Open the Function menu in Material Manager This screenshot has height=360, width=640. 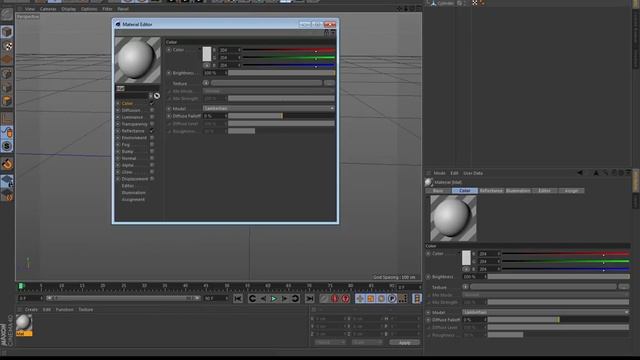point(64,309)
